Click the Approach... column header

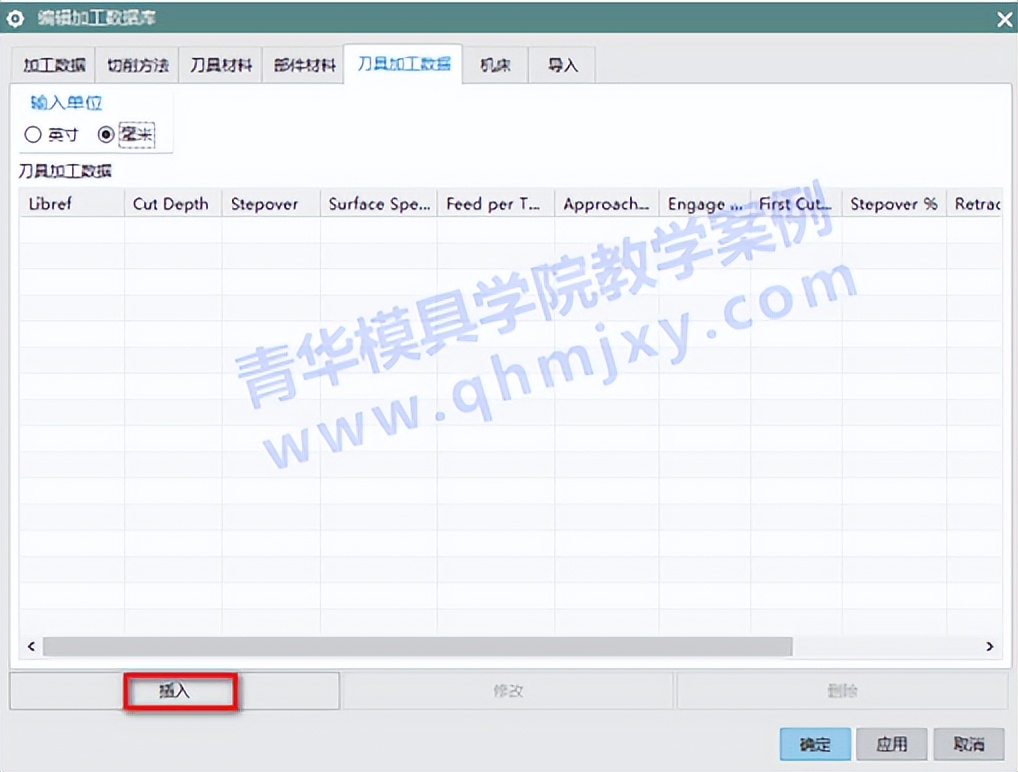607,204
